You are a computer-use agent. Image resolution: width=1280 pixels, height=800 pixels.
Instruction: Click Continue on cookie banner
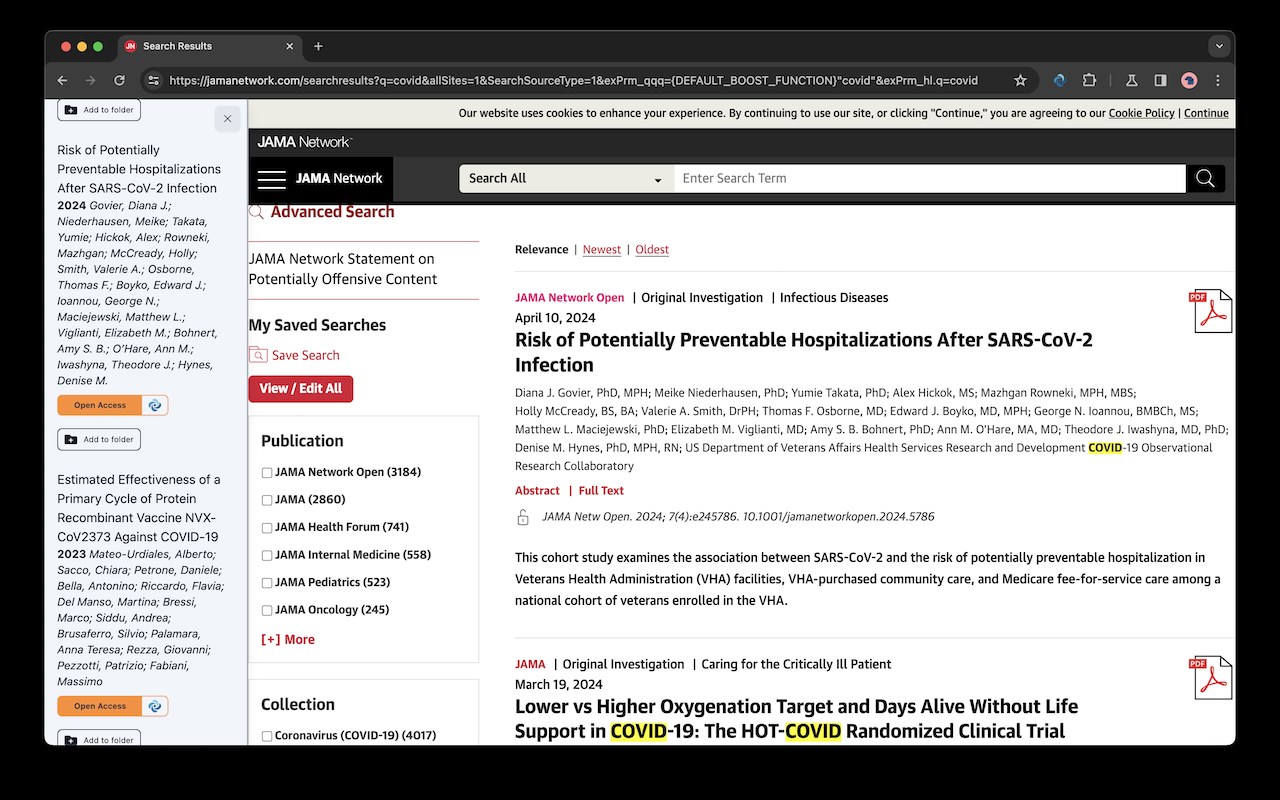(x=1206, y=113)
